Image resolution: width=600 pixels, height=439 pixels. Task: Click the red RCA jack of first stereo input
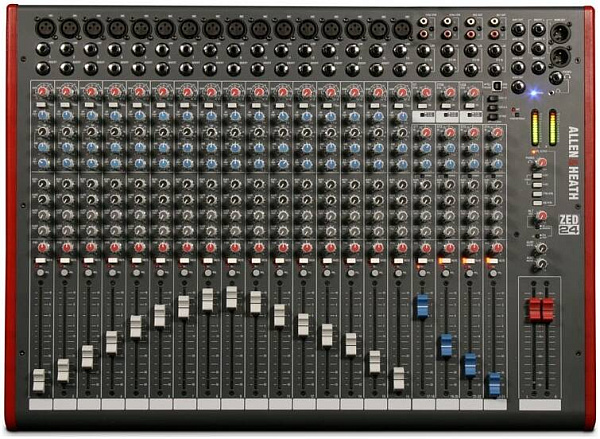coord(424,34)
